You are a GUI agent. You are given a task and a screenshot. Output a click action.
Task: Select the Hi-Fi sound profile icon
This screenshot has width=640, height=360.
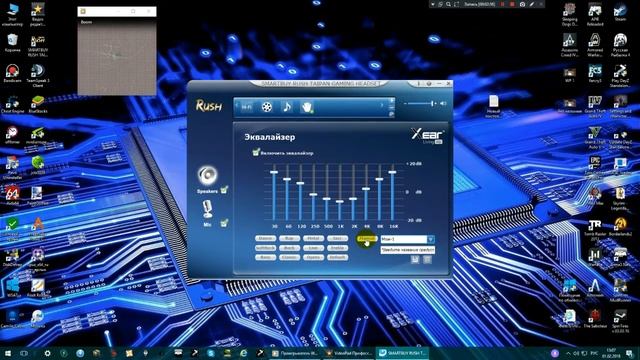tap(247, 107)
